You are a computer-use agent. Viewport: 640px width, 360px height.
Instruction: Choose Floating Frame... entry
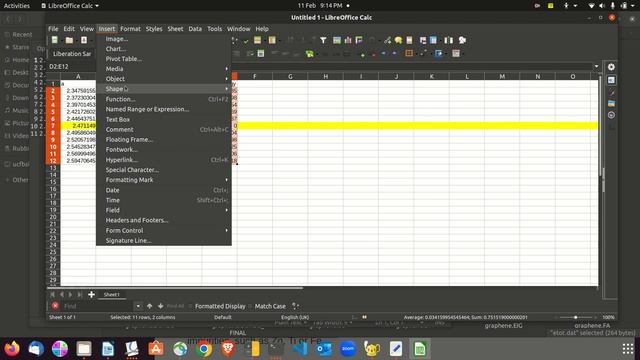pos(164,139)
